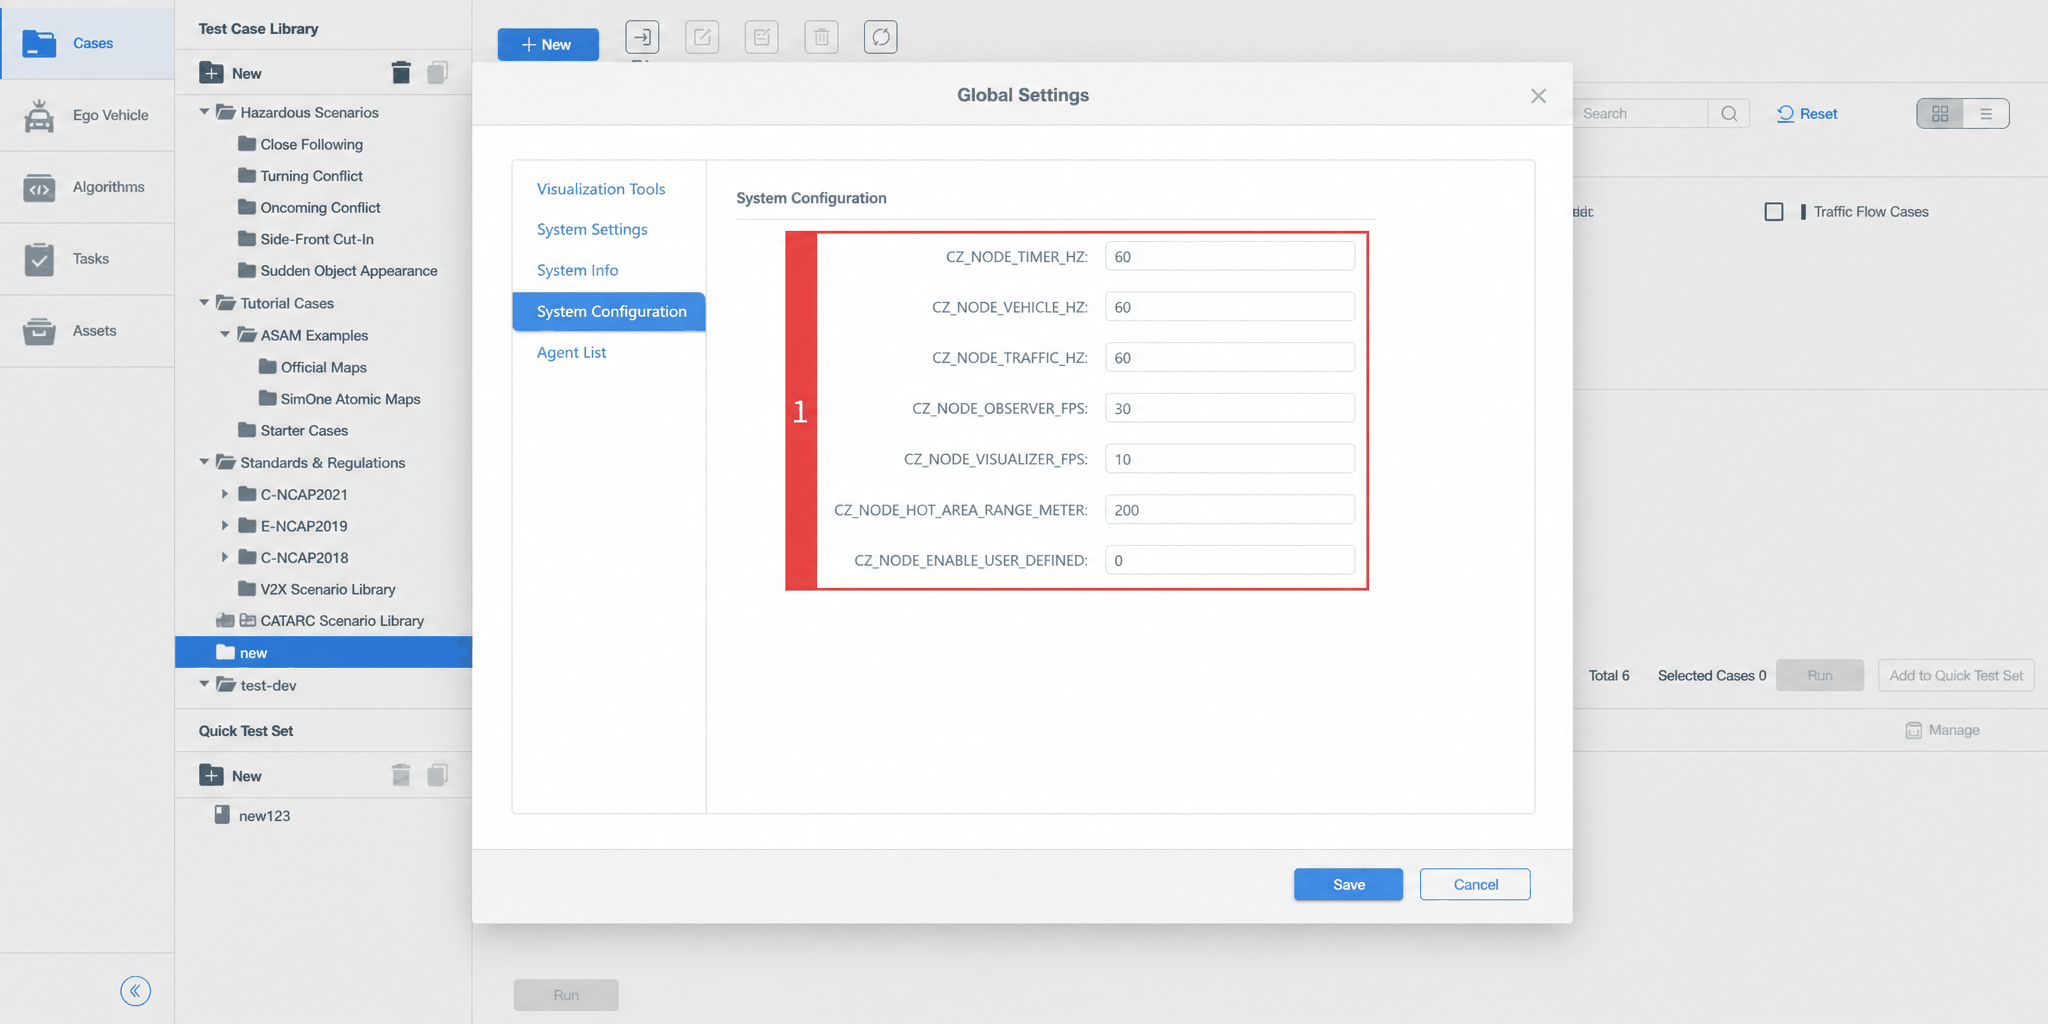Collapse the ASAM Examples folder
2048x1024 pixels.
(225, 335)
